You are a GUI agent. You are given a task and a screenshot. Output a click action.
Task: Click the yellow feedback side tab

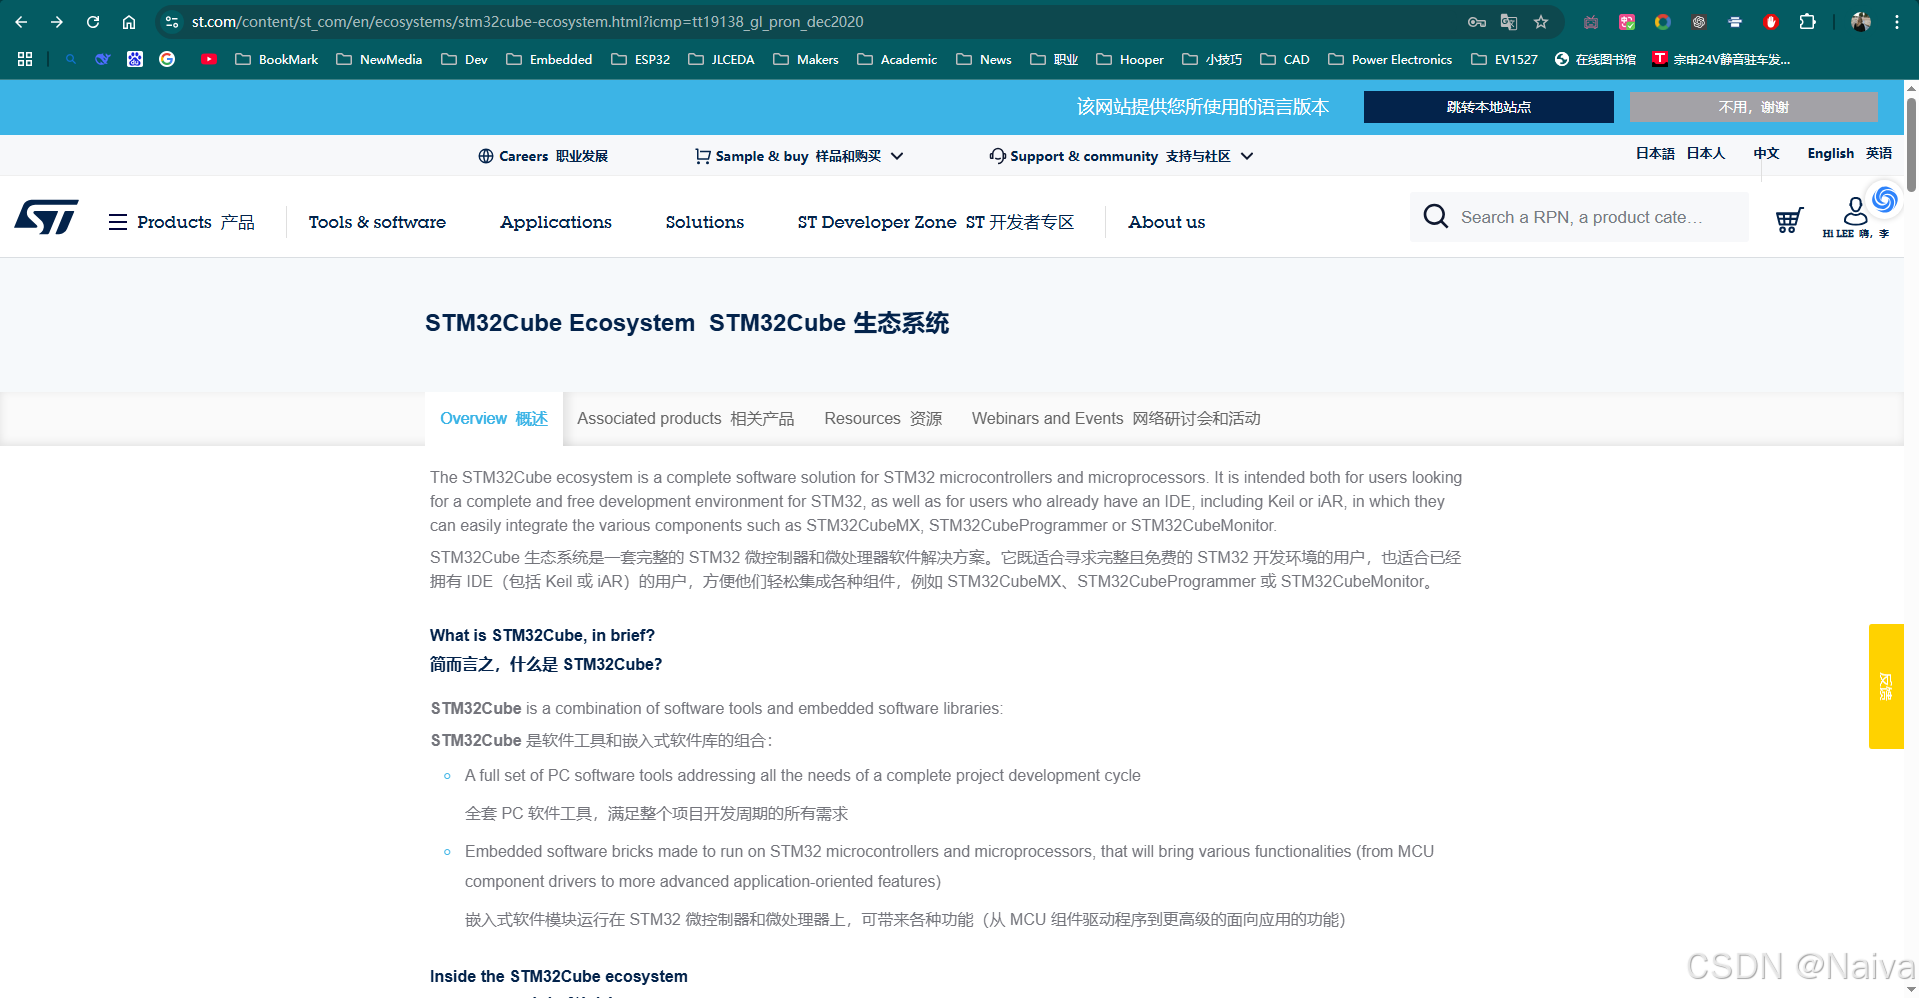click(1885, 686)
